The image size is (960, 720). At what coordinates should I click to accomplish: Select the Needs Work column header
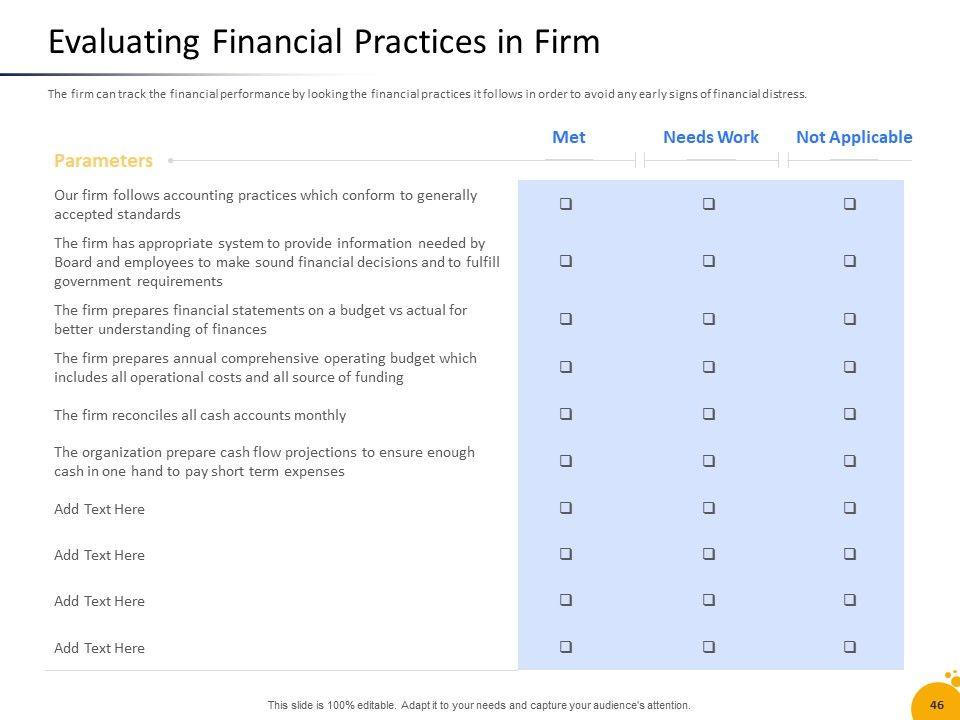[x=711, y=138]
